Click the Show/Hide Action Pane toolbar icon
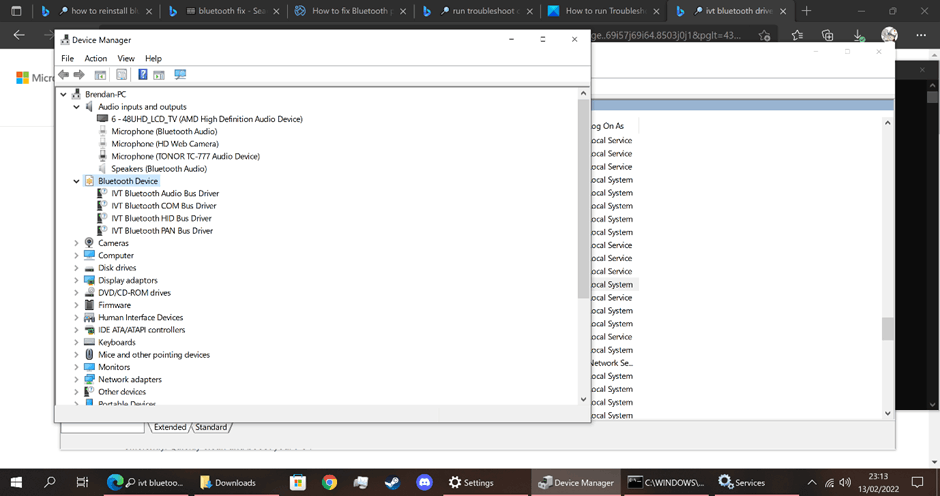 click(159, 74)
